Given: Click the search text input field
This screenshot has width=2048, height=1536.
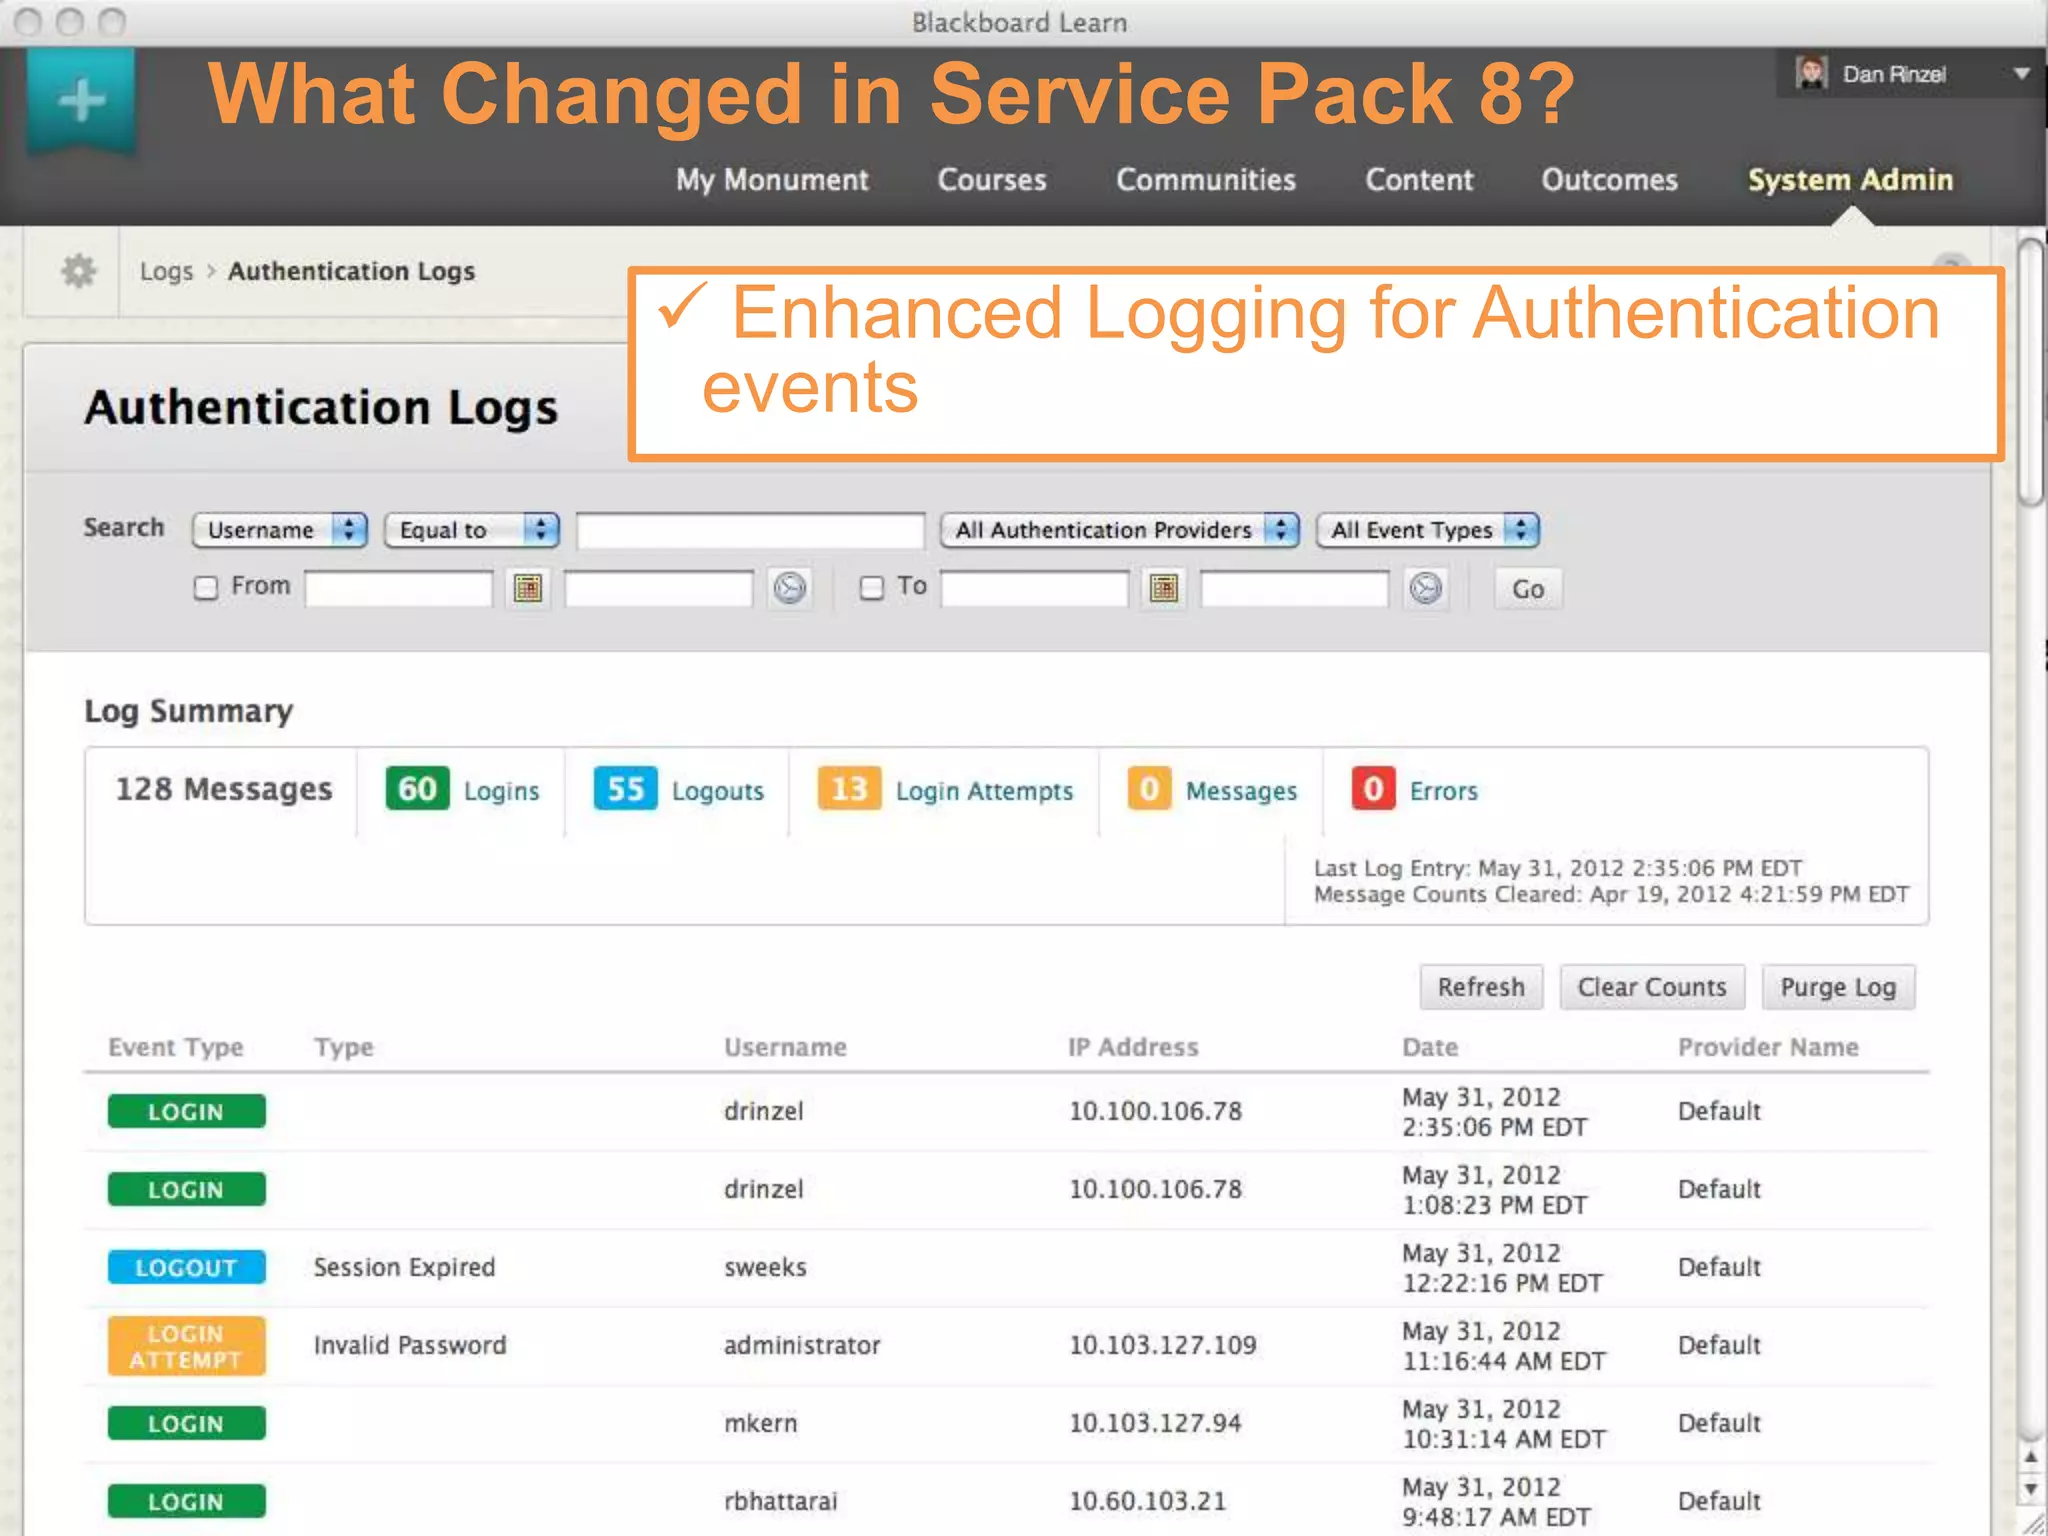Looking at the screenshot, I should pos(750,530).
